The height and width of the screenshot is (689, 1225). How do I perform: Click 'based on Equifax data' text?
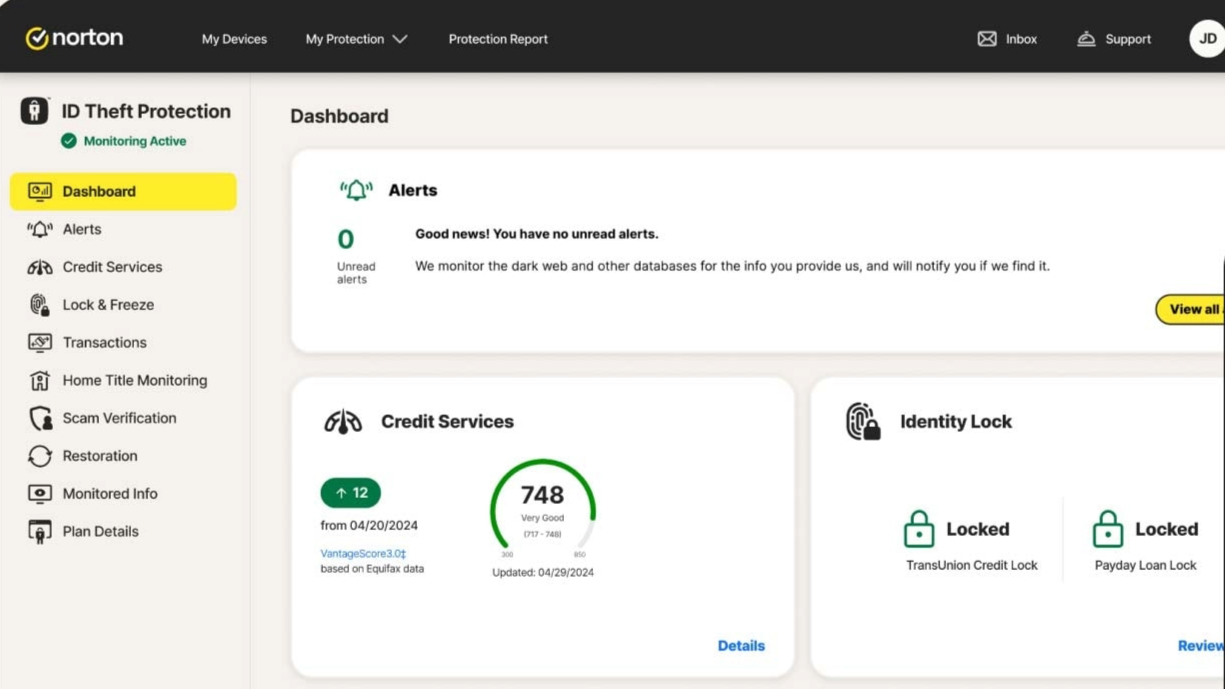(x=372, y=569)
